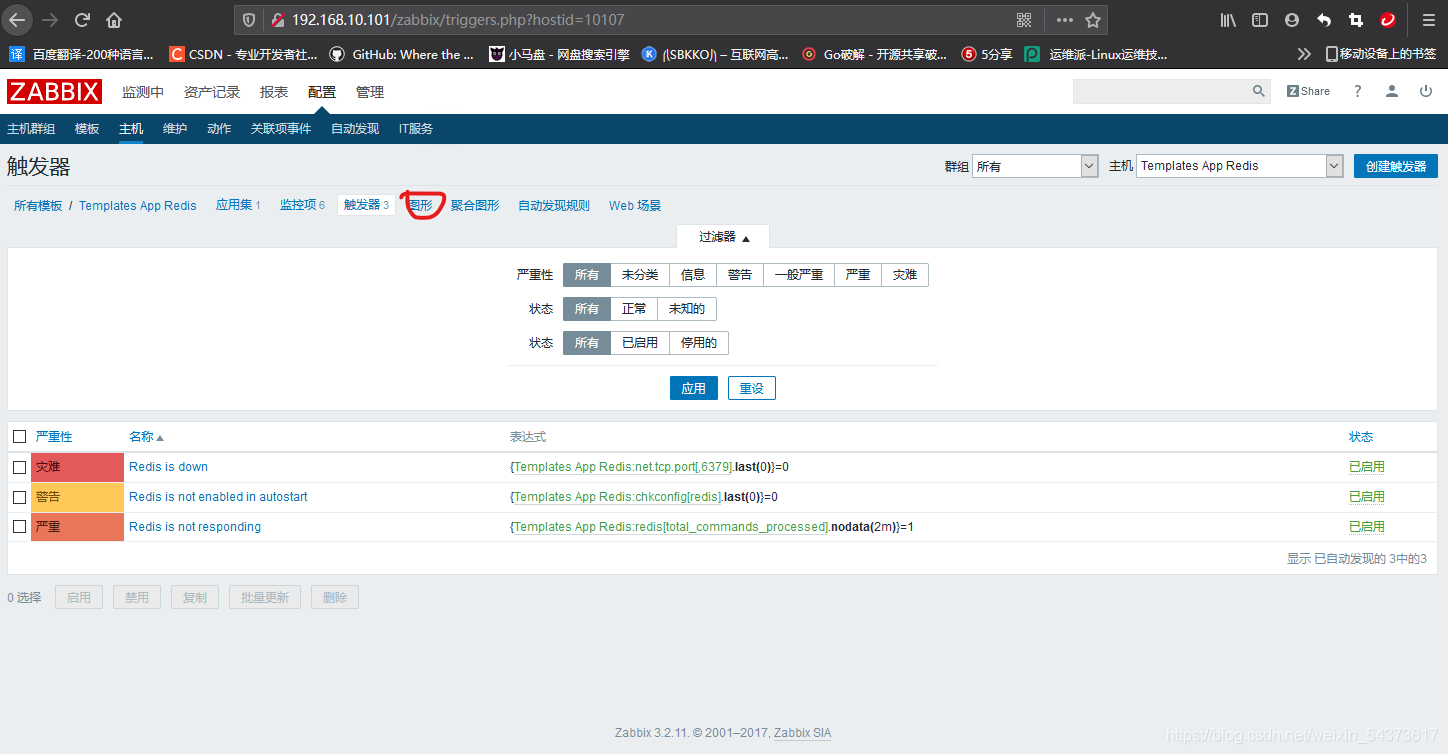Sort by 名称 column header
Screen dimensions: 1448x754
(x=146, y=437)
